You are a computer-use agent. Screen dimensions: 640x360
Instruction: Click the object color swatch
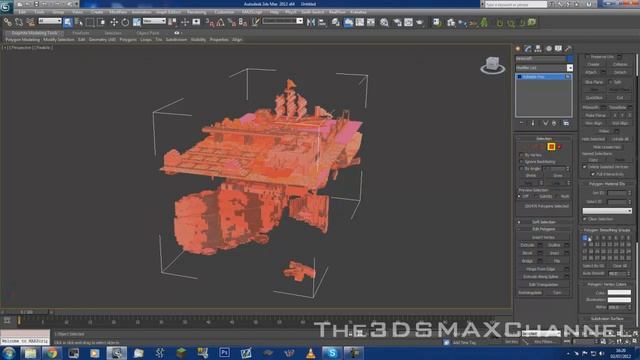click(x=570, y=59)
